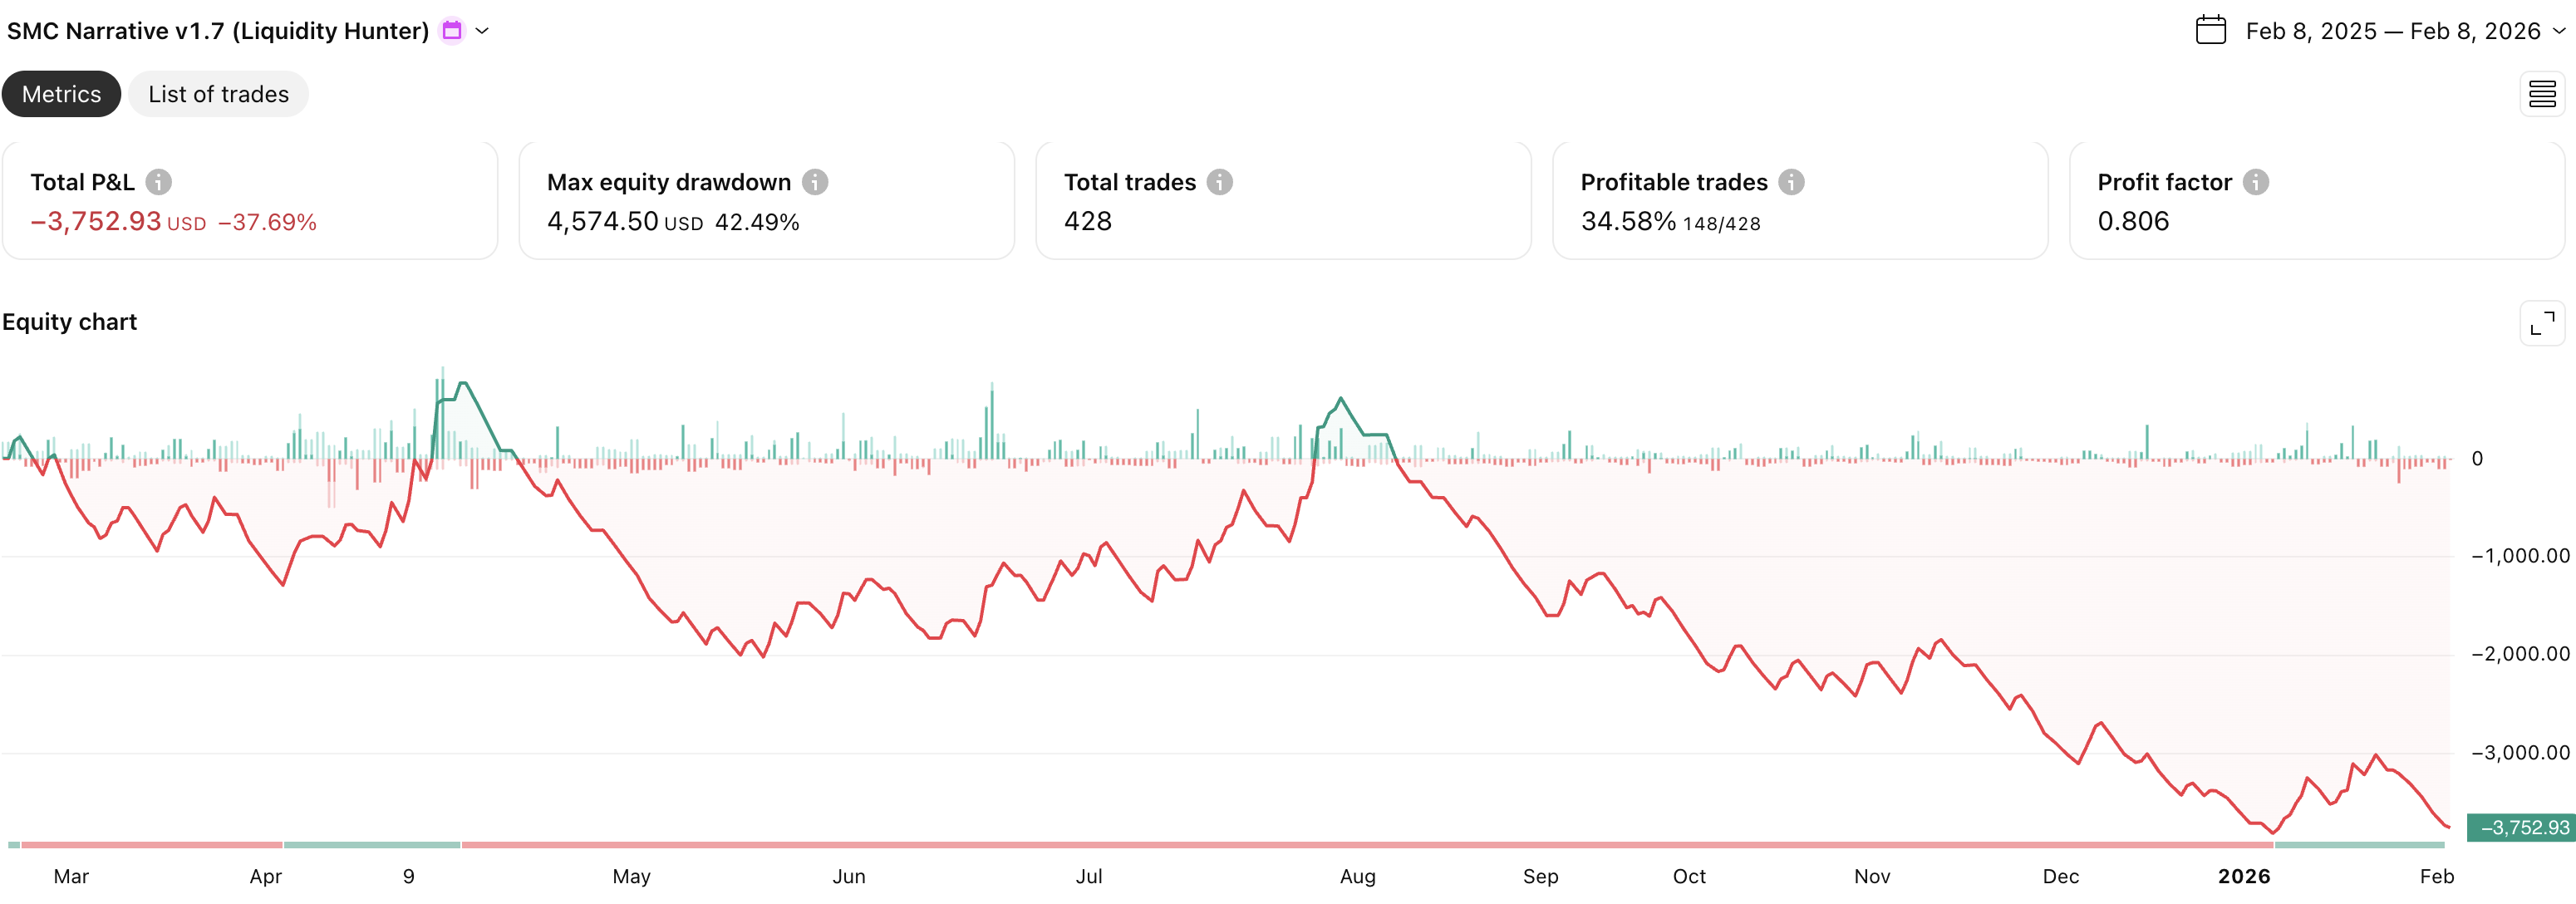Click the green April segment on the bottom bar
Viewport: 2576px width, 904px height.
point(371,845)
